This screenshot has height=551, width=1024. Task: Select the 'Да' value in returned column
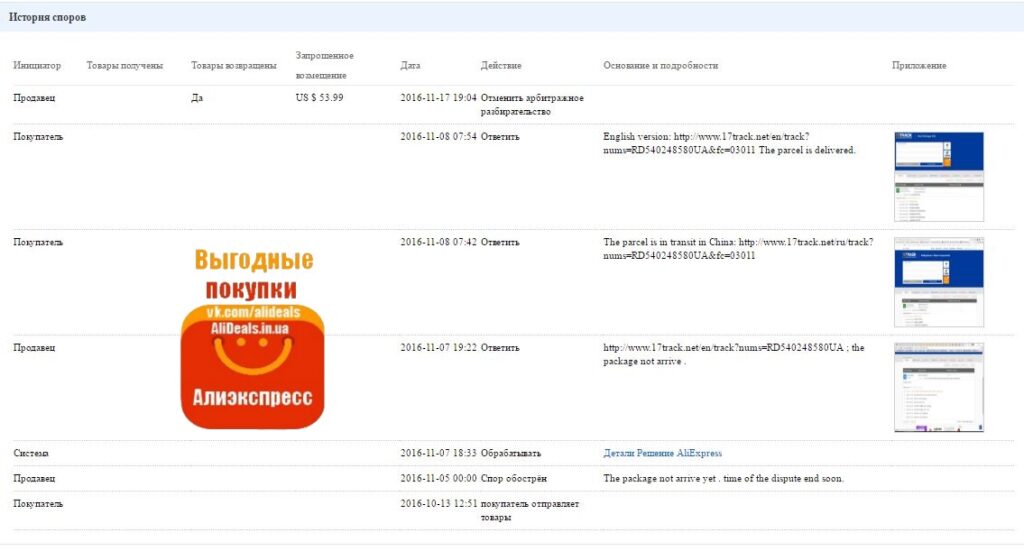point(197,97)
